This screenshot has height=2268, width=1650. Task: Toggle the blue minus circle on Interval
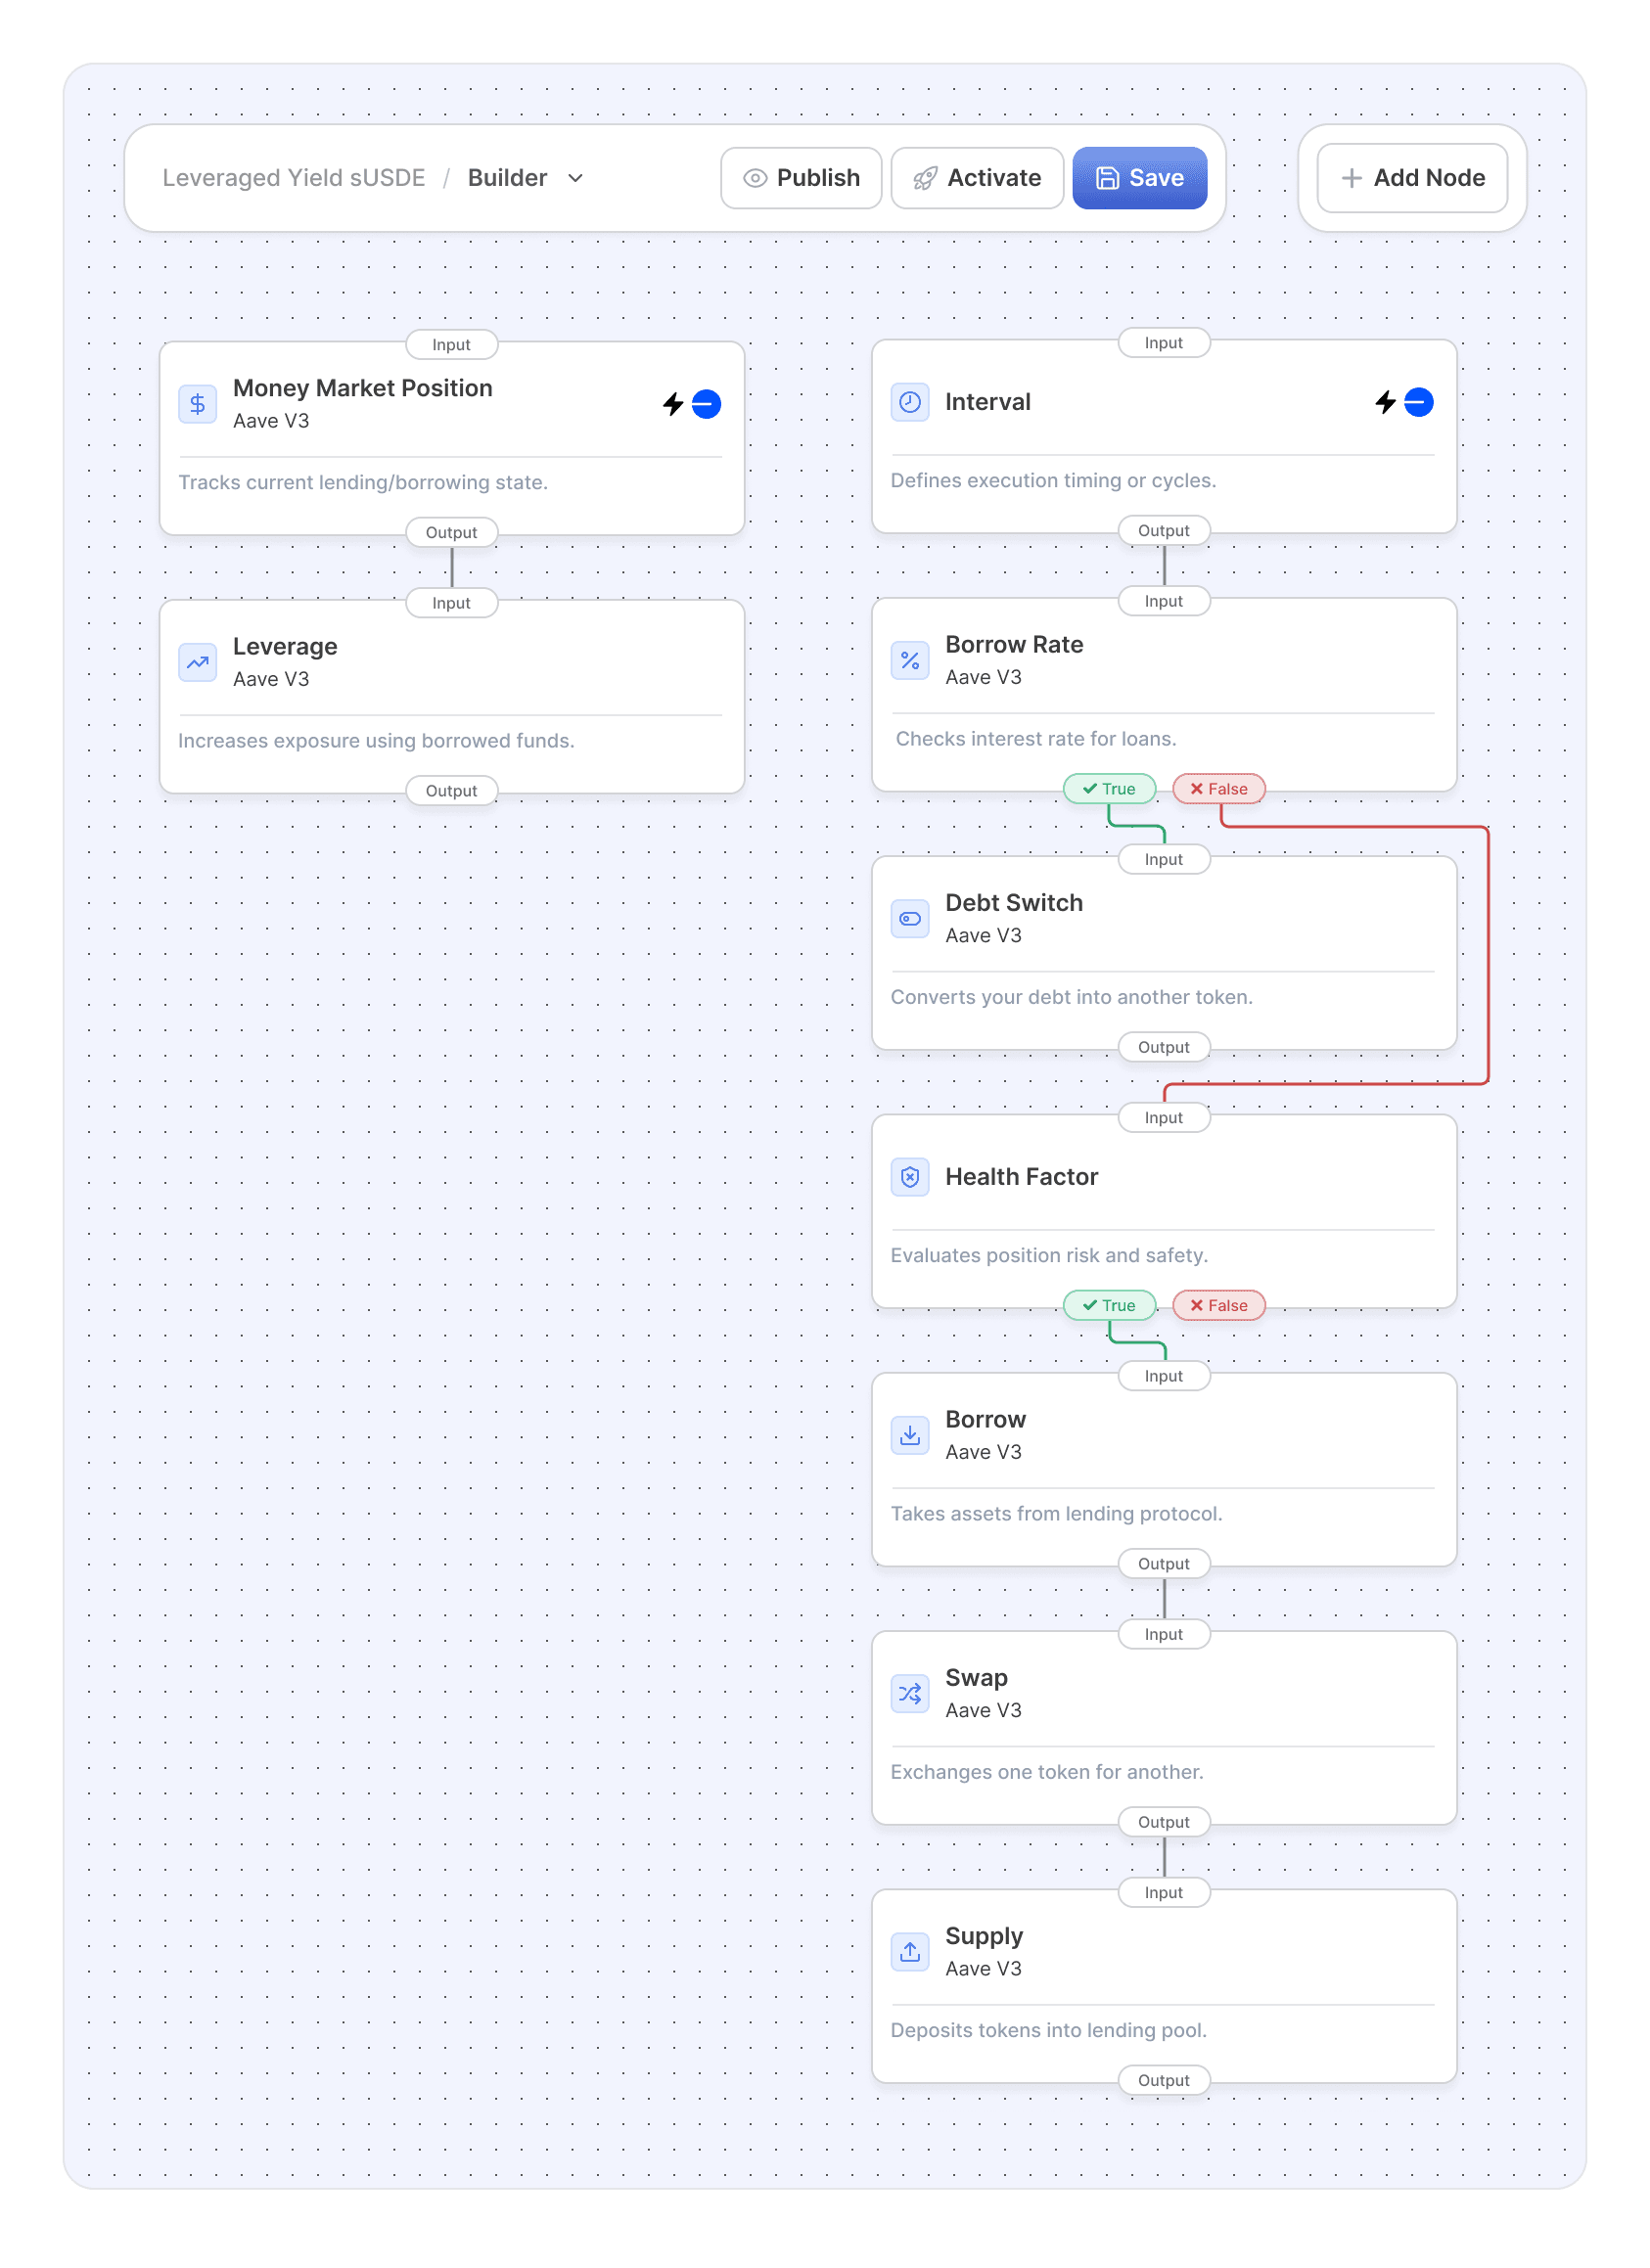pyautogui.click(x=1418, y=402)
